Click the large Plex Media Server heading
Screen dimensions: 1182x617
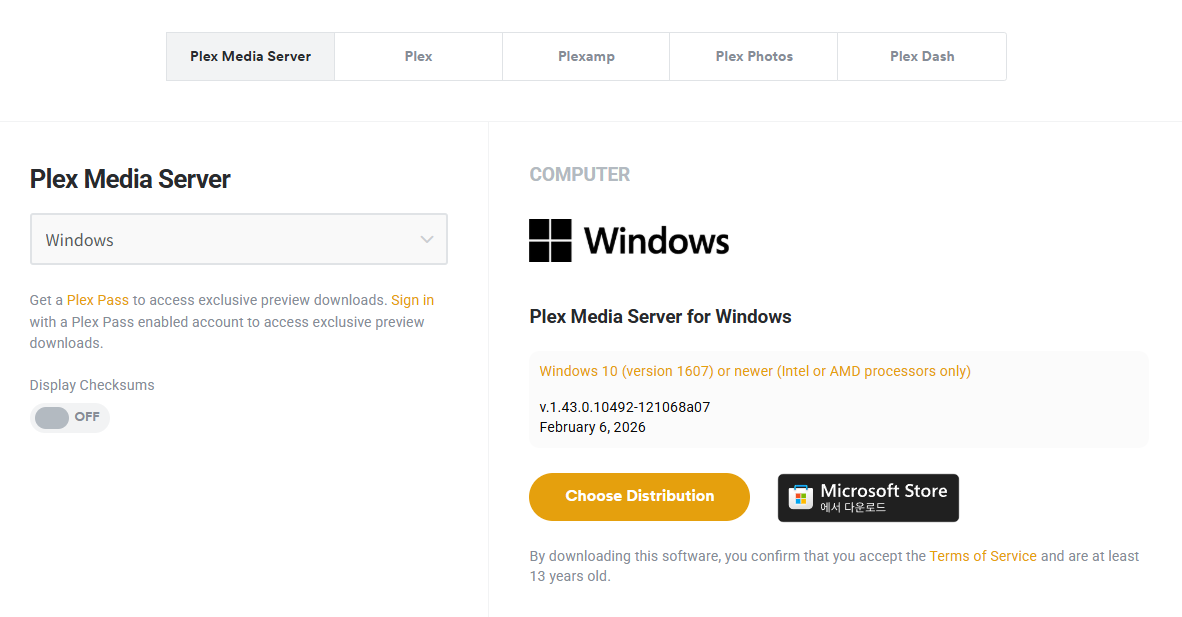[130, 180]
